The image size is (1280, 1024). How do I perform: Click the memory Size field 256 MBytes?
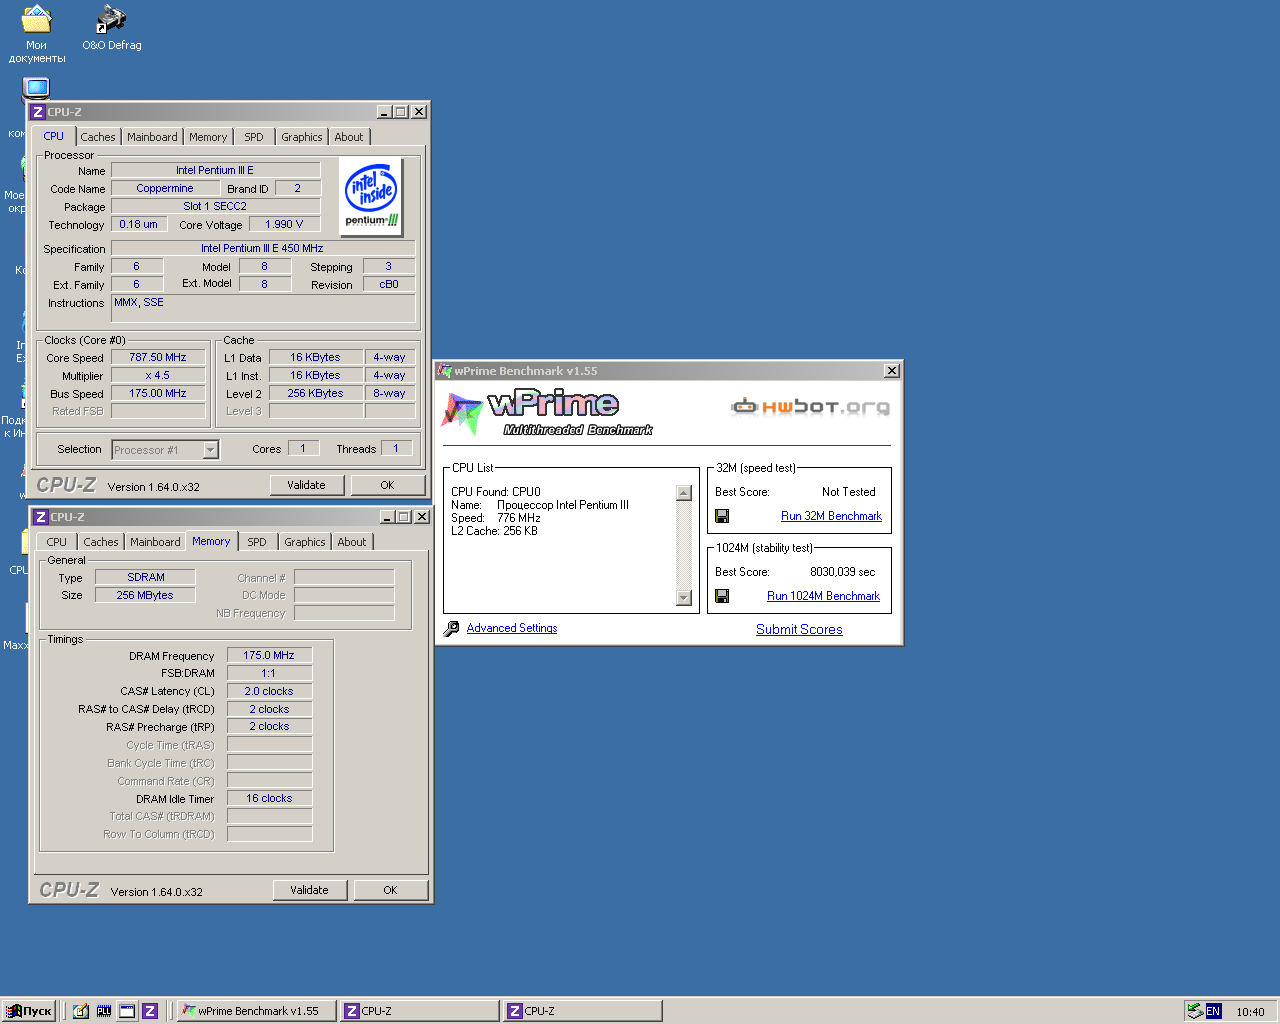pyautogui.click(x=145, y=595)
